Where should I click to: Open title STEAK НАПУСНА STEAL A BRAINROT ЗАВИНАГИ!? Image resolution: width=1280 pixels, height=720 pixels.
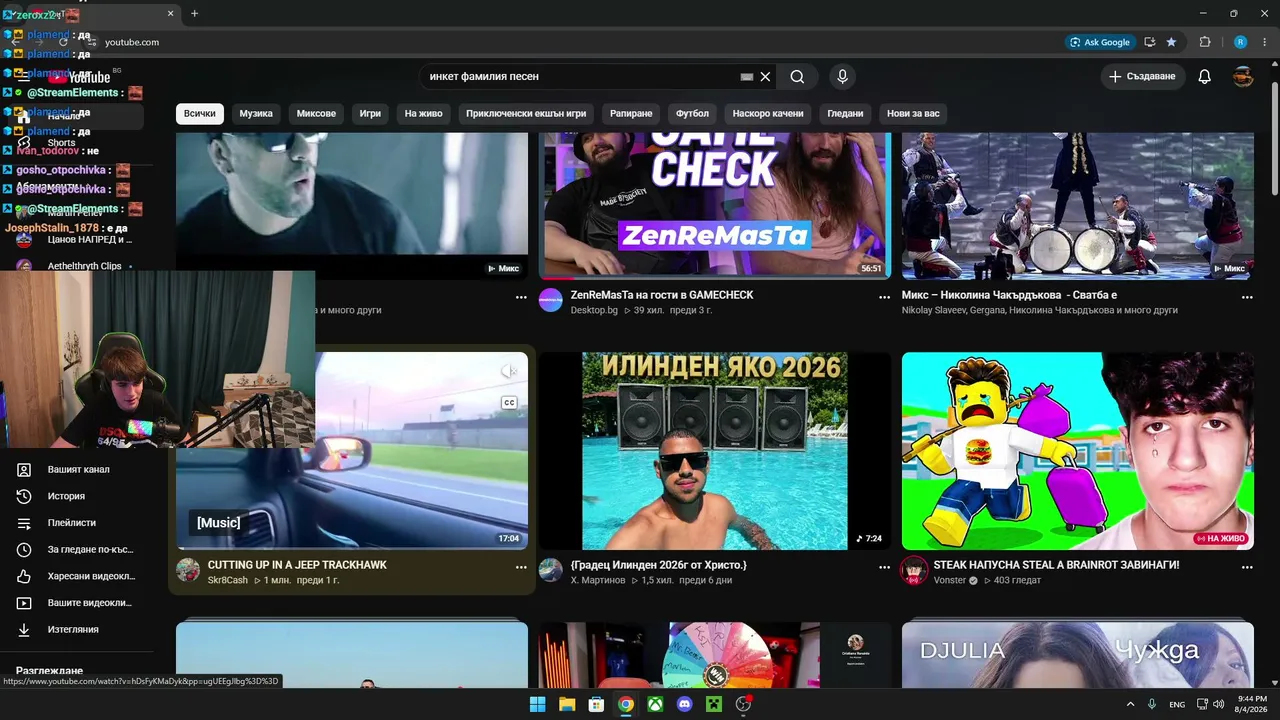pos(1056,565)
